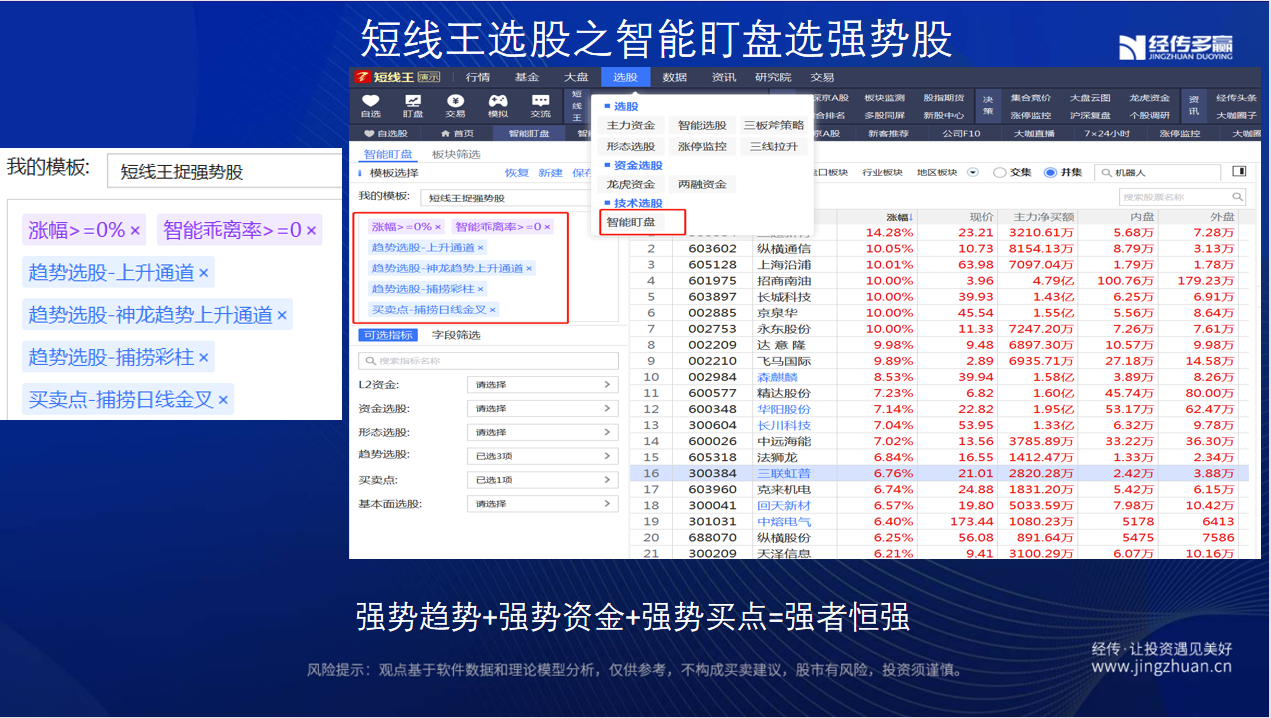Click the home icon on 首页 tab
Screen dimensions: 1271x718
click(446, 133)
